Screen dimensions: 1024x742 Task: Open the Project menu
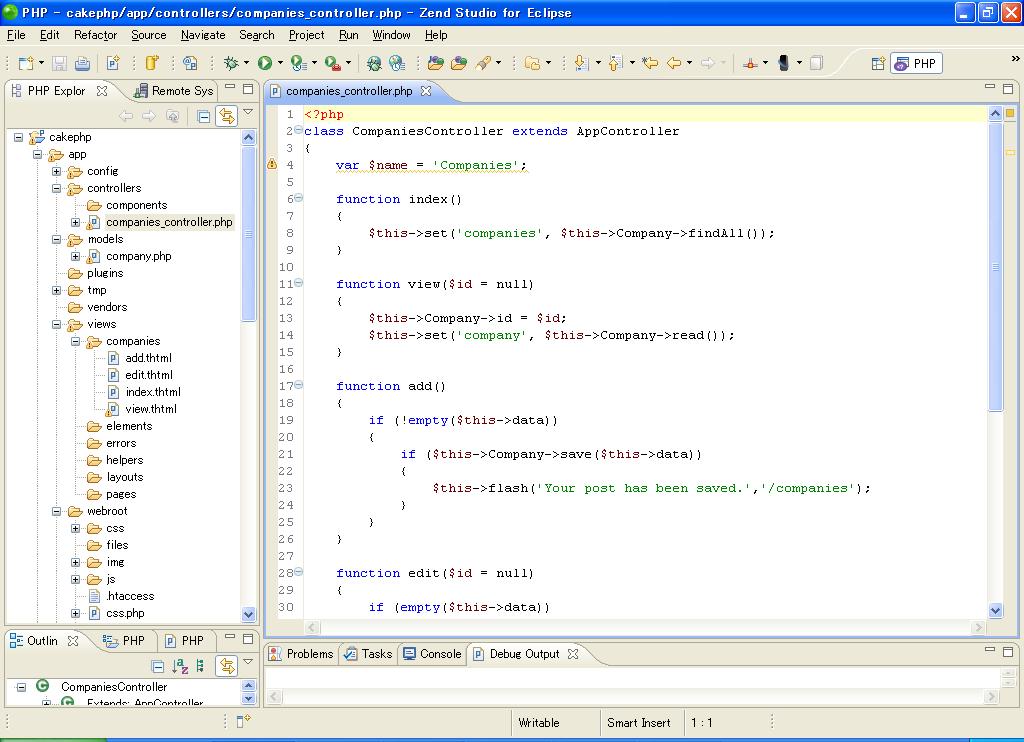pos(306,35)
